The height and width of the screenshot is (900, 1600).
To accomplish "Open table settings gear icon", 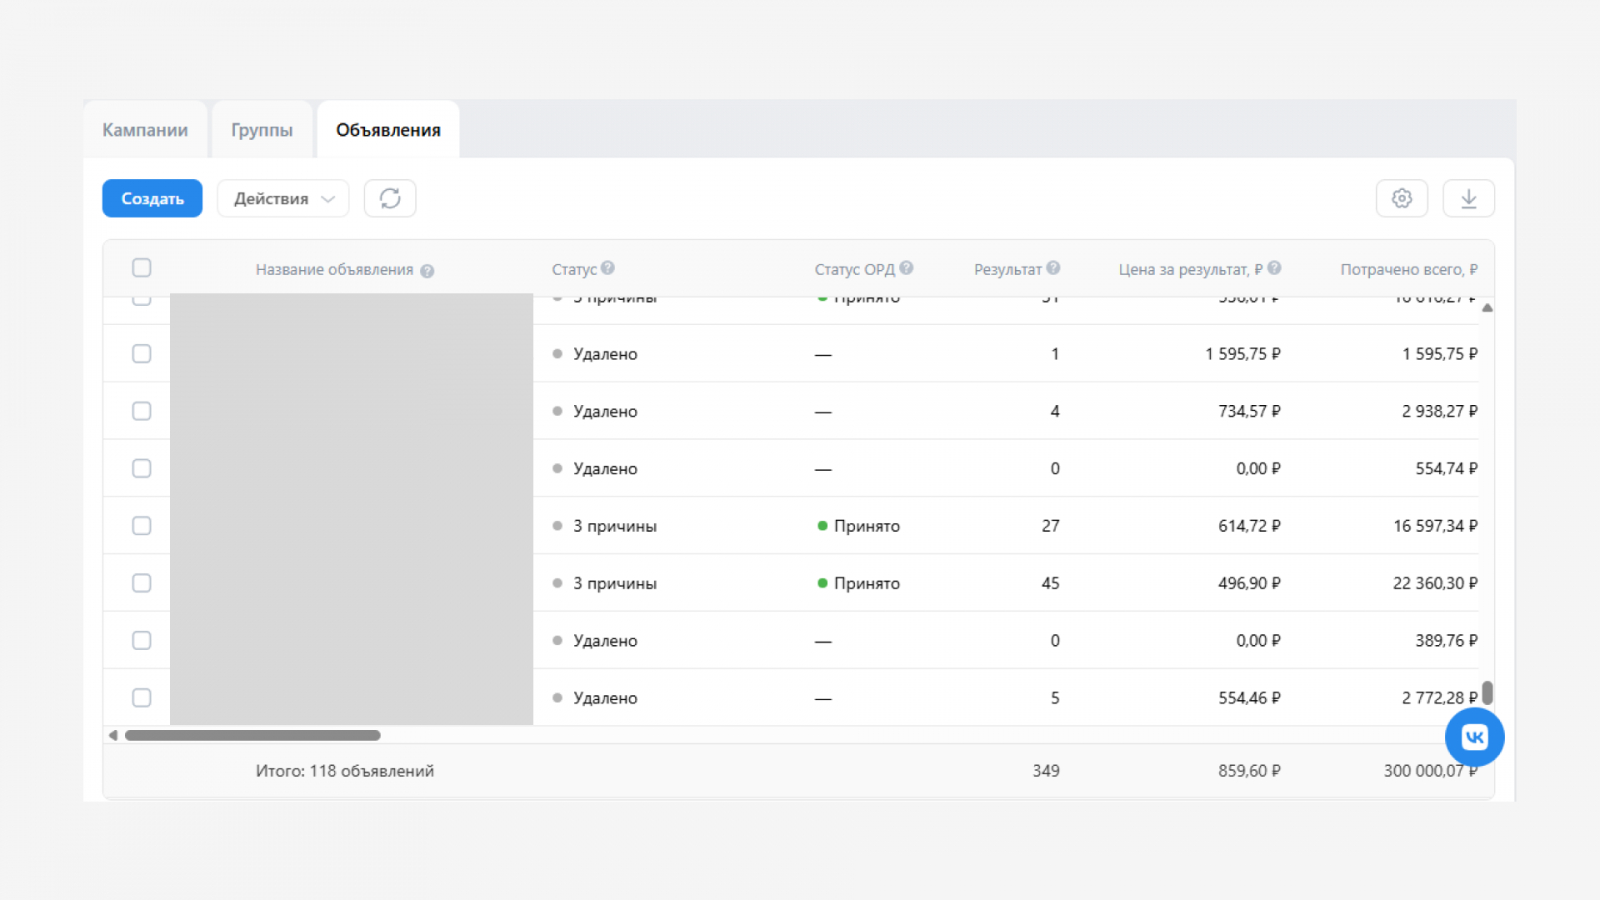I will pyautogui.click(x=1402, y=198).
